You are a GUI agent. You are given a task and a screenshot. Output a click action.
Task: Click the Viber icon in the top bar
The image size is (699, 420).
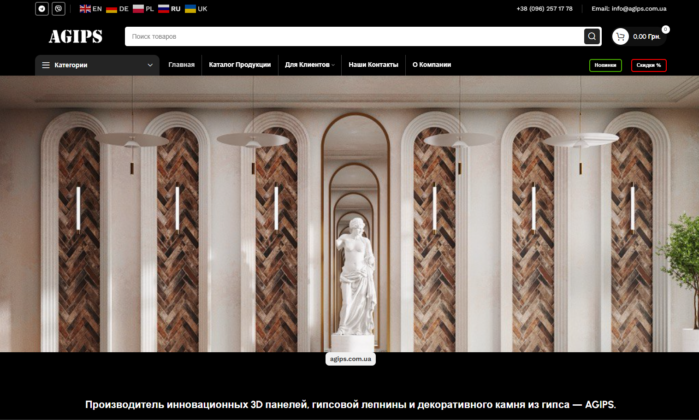59,9
